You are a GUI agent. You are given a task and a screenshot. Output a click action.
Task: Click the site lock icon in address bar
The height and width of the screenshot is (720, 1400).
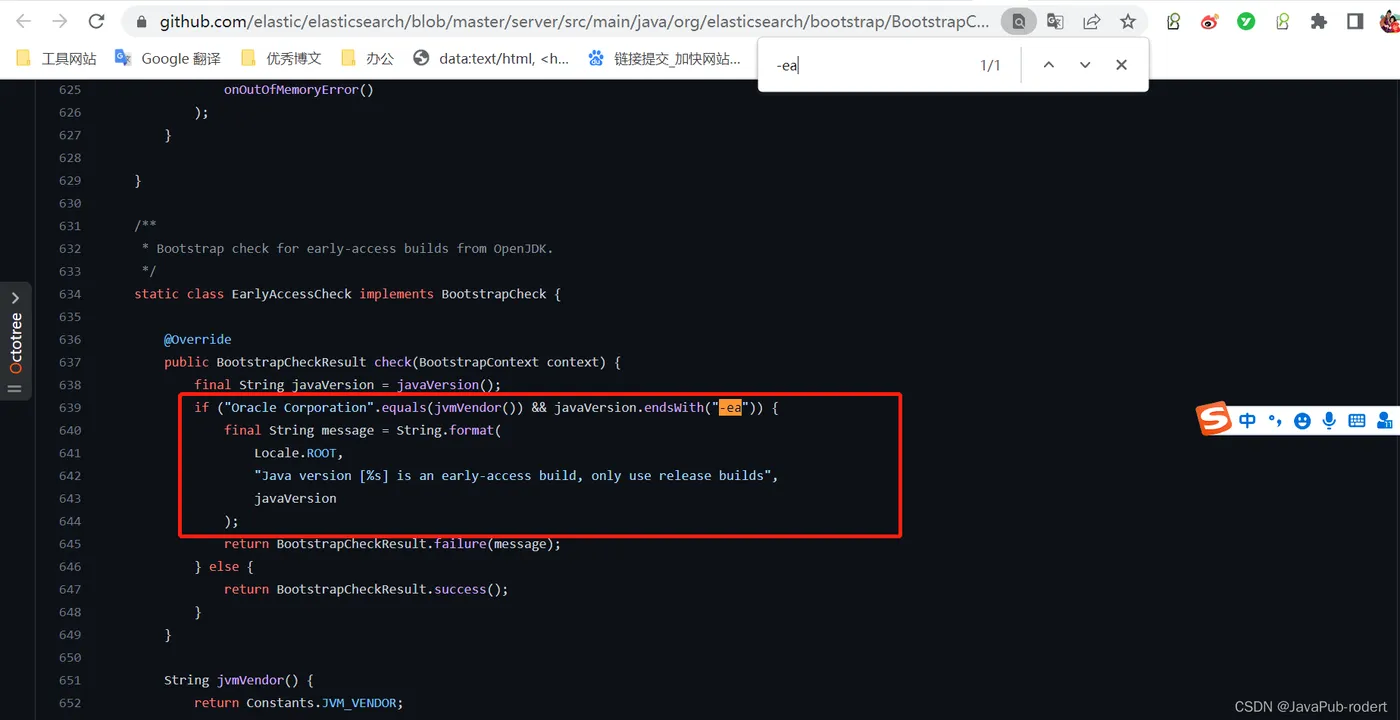pos(140,21)
